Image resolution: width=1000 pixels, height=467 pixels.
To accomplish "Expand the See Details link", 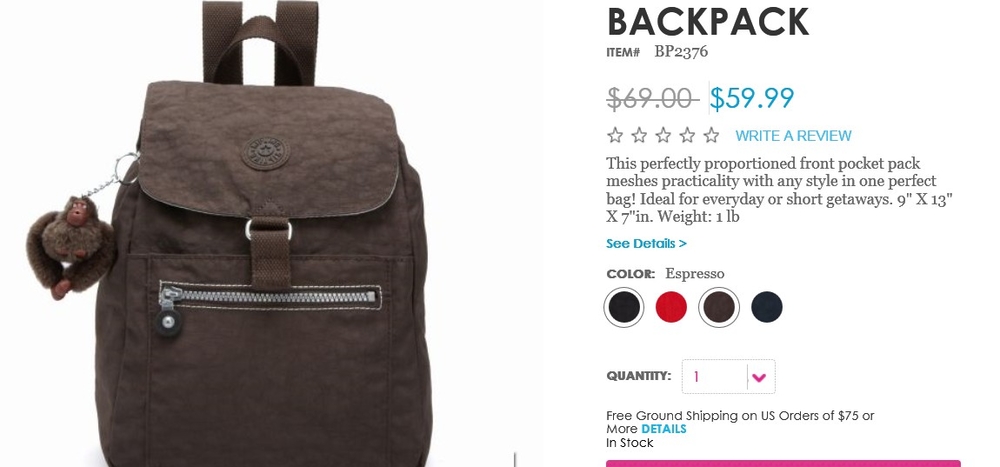I will click(x=646, y=244).
